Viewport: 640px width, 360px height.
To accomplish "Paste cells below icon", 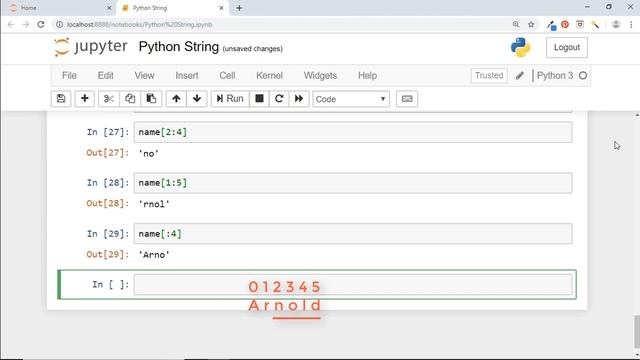I will coord(151,99).
